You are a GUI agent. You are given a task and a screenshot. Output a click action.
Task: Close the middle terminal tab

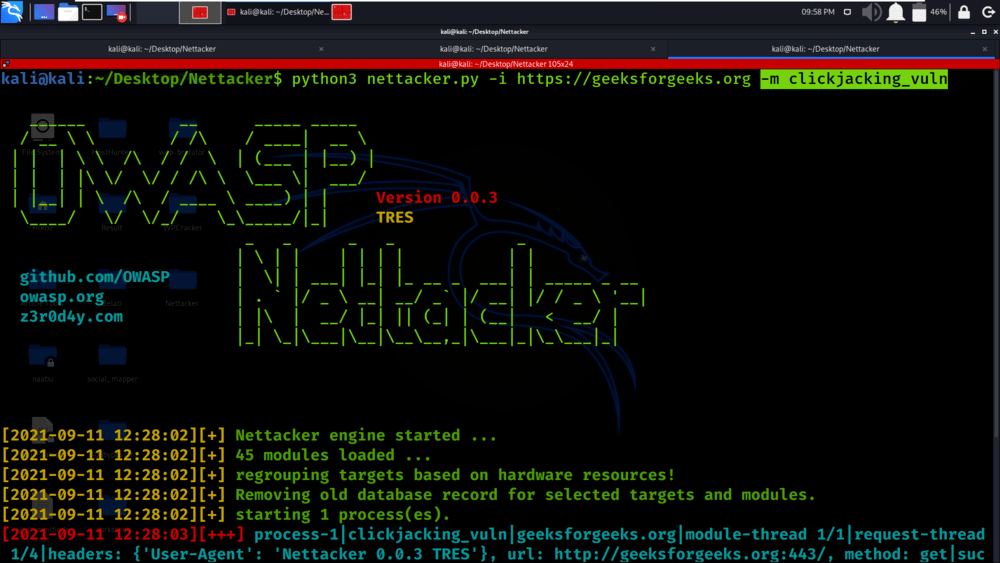(653, 49)
